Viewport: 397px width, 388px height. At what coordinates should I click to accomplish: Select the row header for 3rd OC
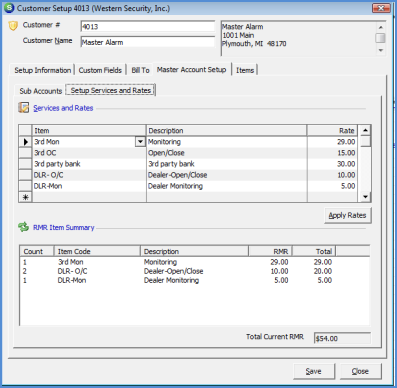point(25,153)
